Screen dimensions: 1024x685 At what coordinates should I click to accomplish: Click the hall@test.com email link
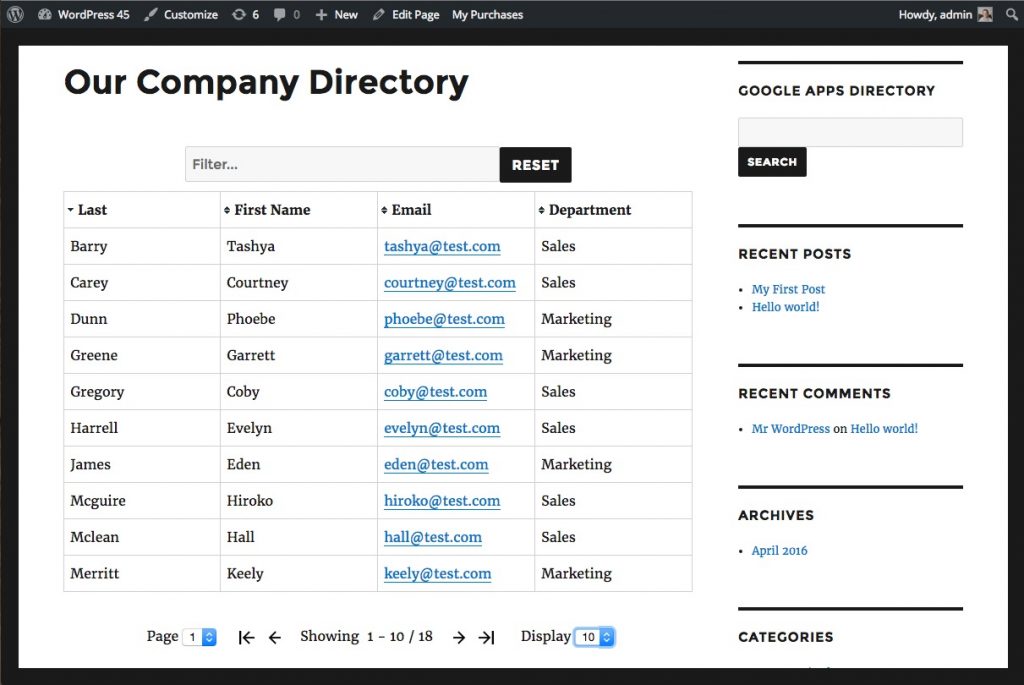[433, 537]
